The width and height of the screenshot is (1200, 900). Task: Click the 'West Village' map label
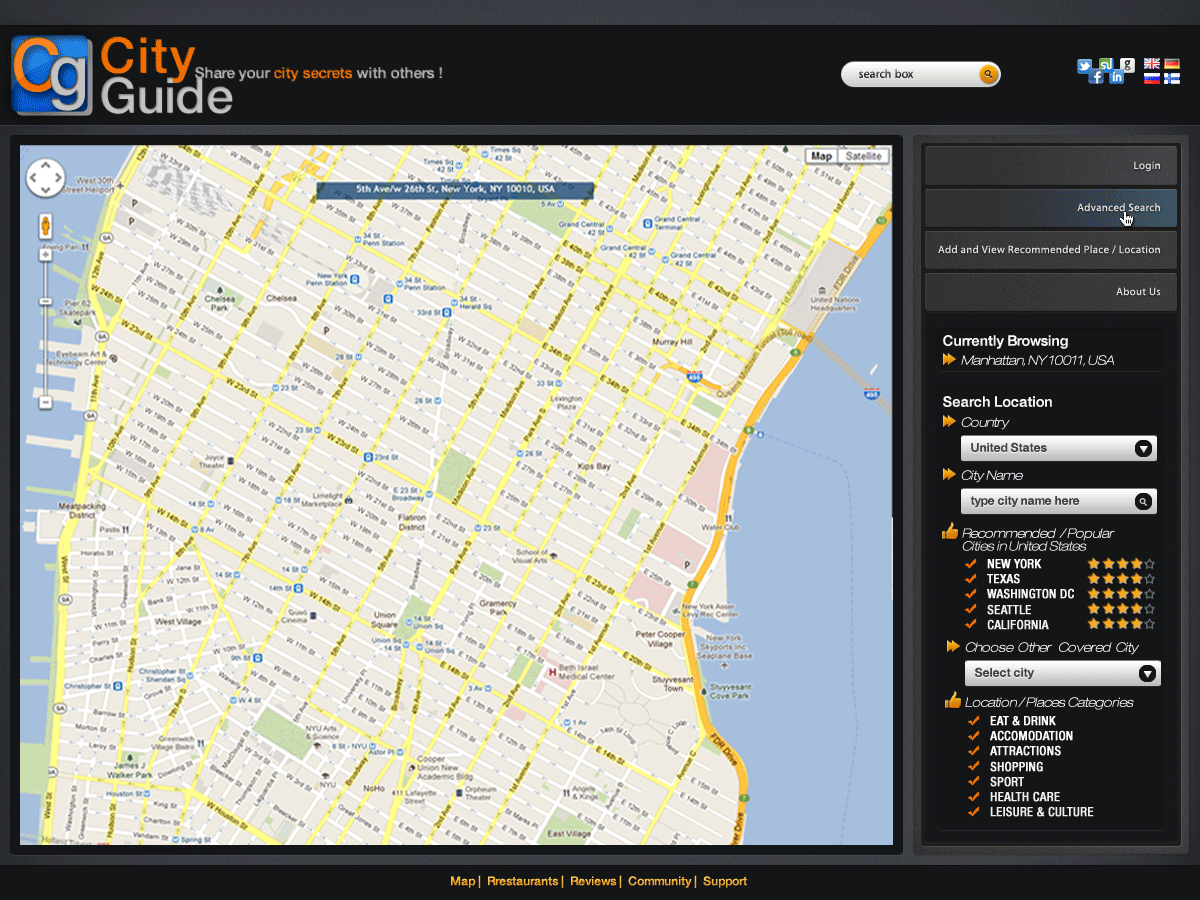point(177,621)
